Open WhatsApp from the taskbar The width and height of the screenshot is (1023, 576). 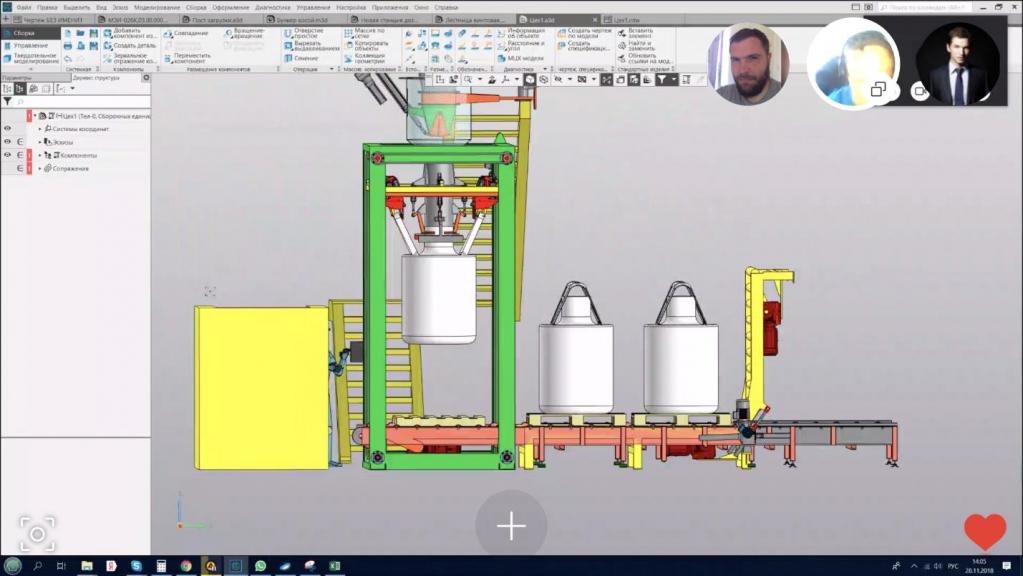coord(260,566)
